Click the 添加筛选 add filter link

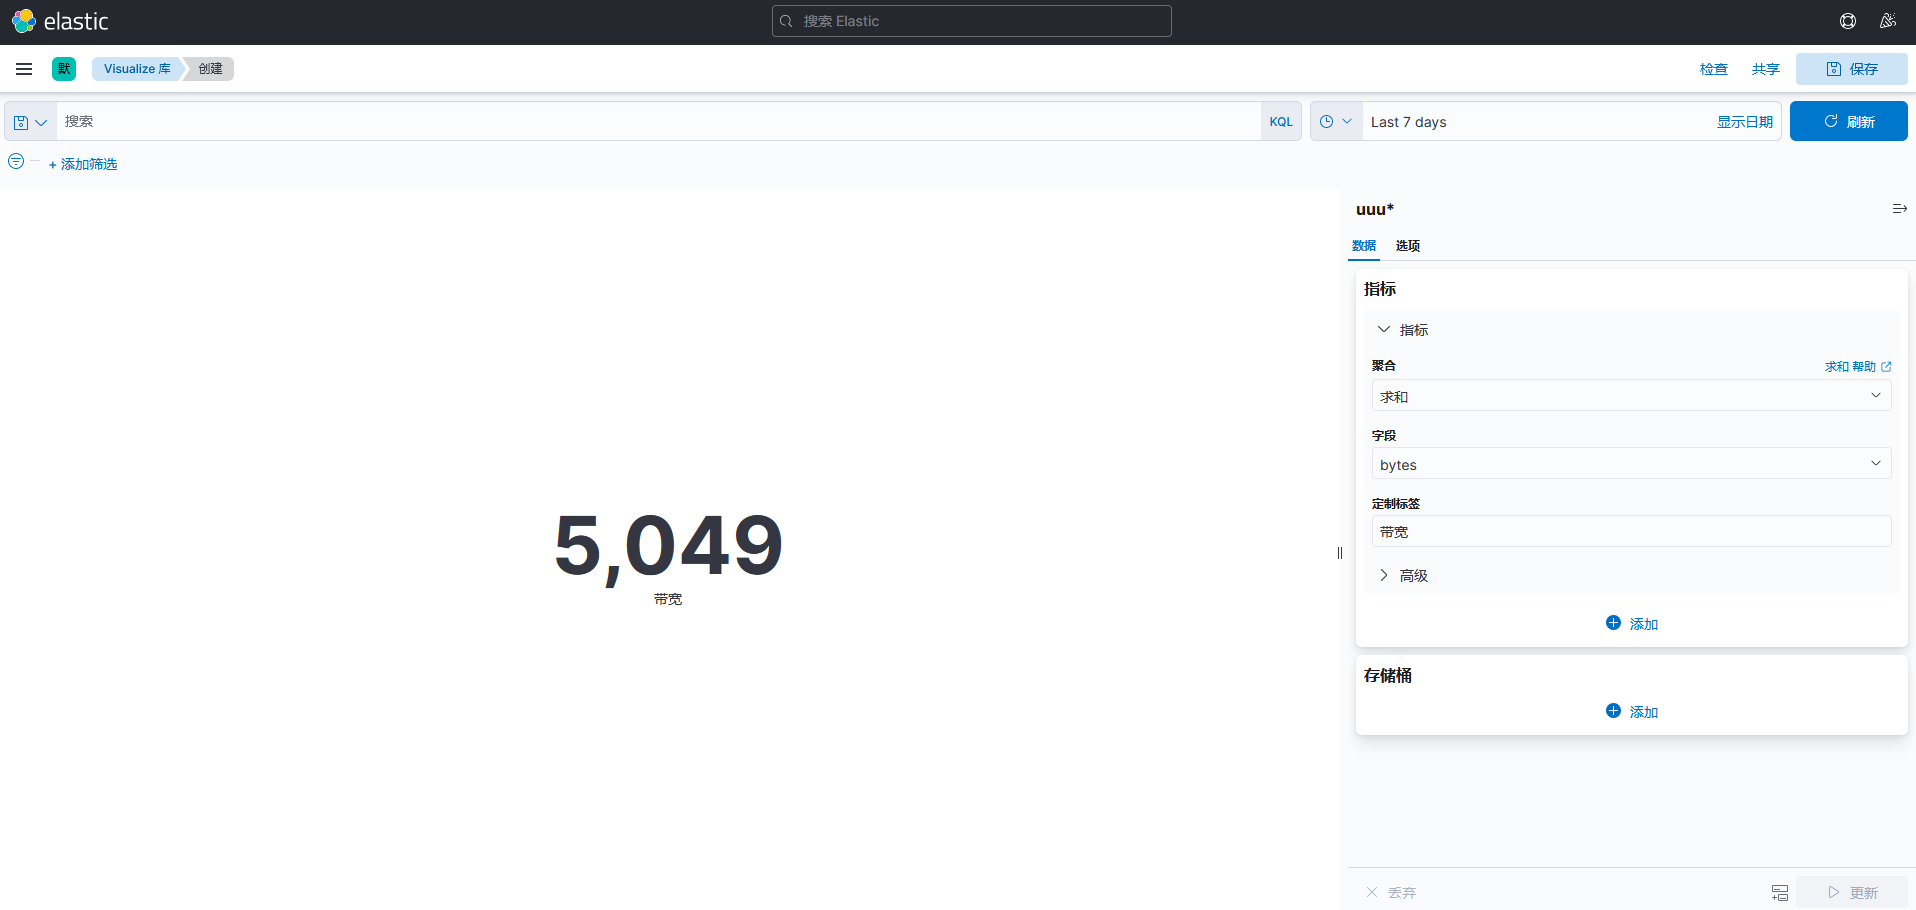(84, 164)
